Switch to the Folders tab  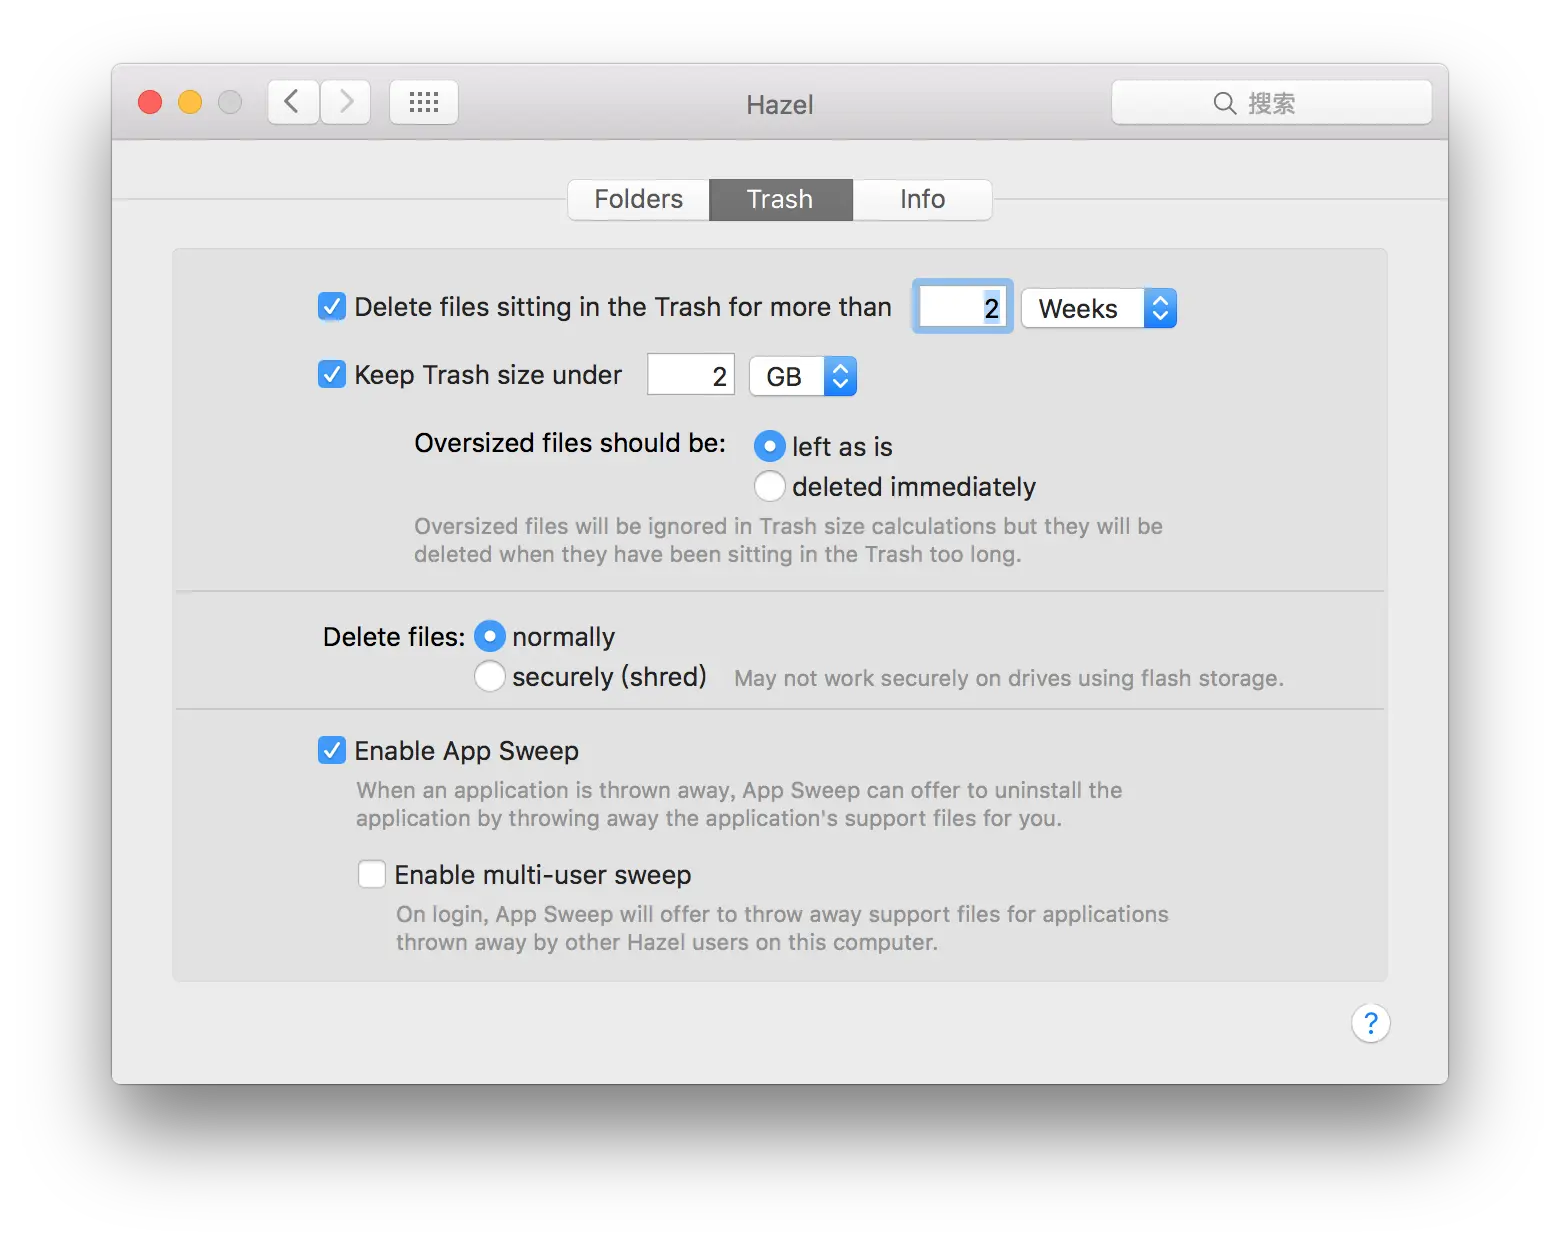click(x=639, y=200)
